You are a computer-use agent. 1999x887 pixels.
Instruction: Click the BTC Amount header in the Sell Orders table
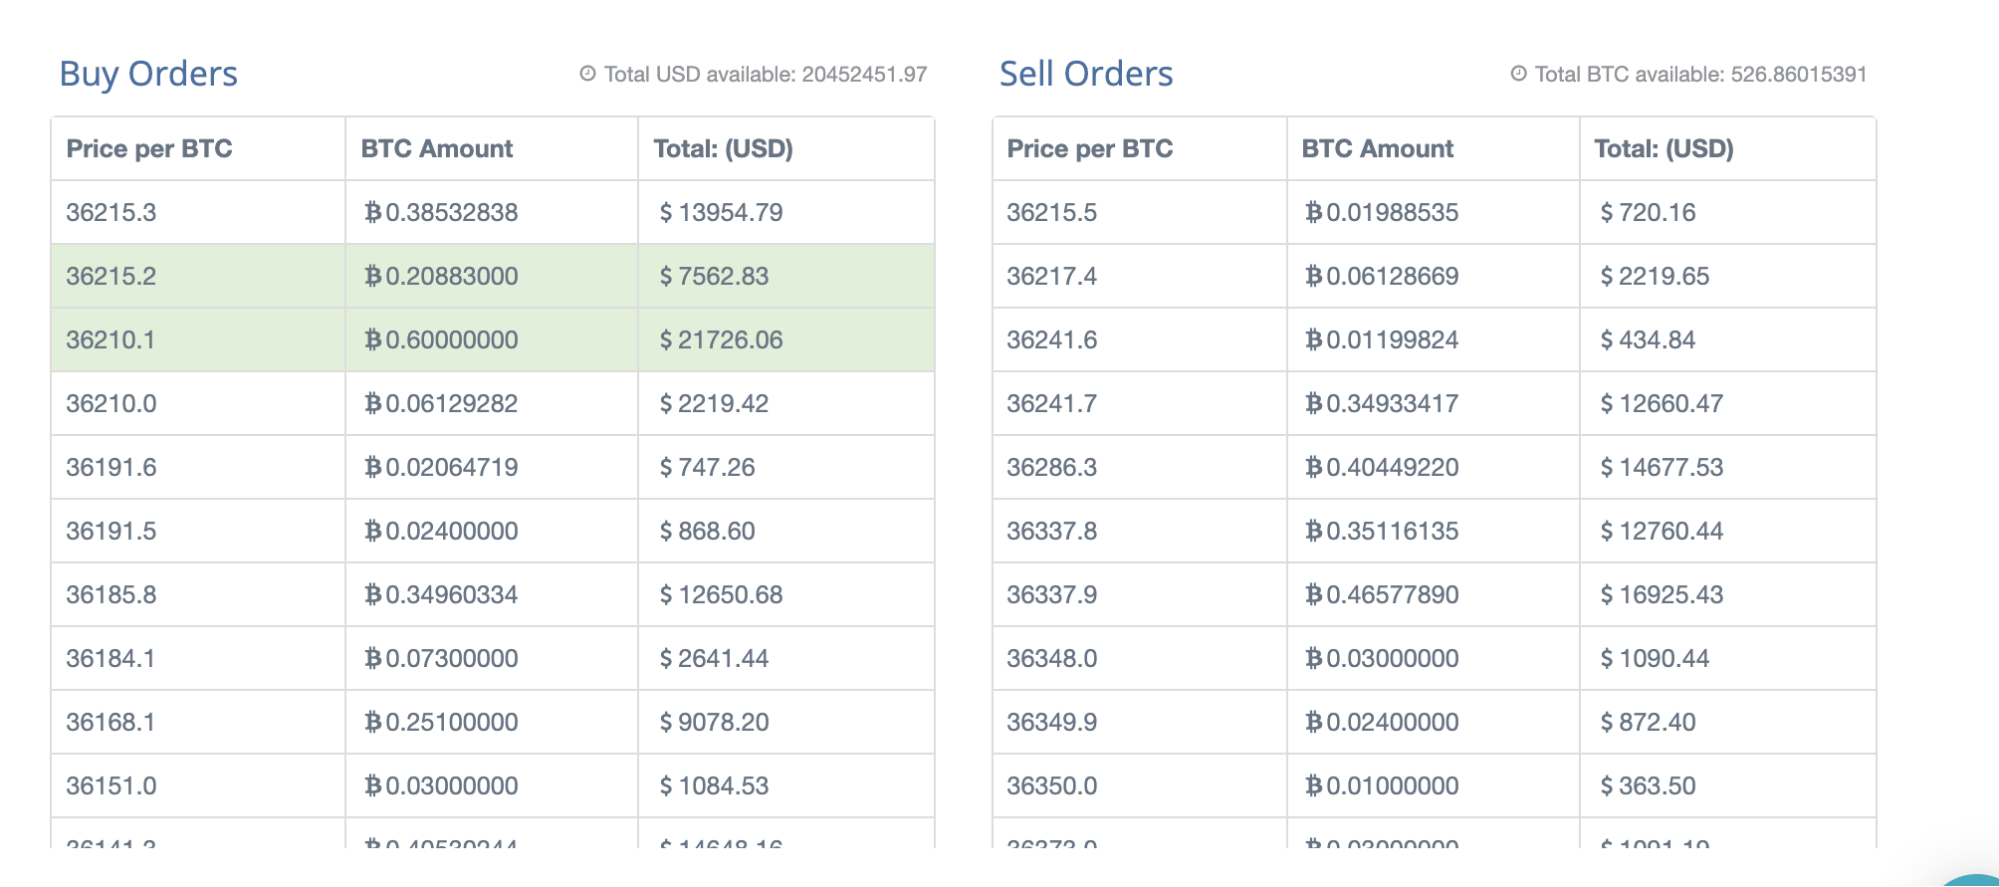click(x=1377, y=149)
